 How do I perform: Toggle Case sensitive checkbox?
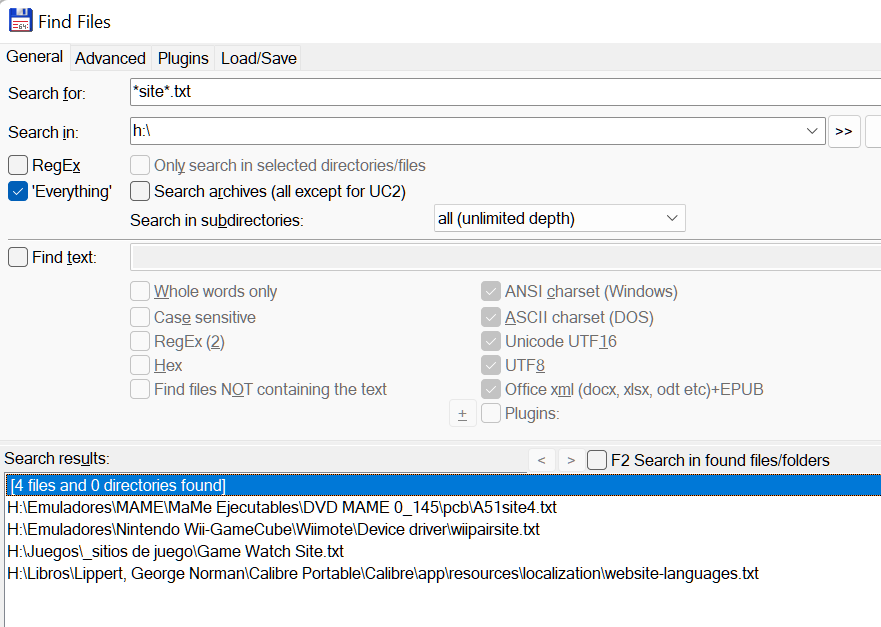tap(140, 317)
